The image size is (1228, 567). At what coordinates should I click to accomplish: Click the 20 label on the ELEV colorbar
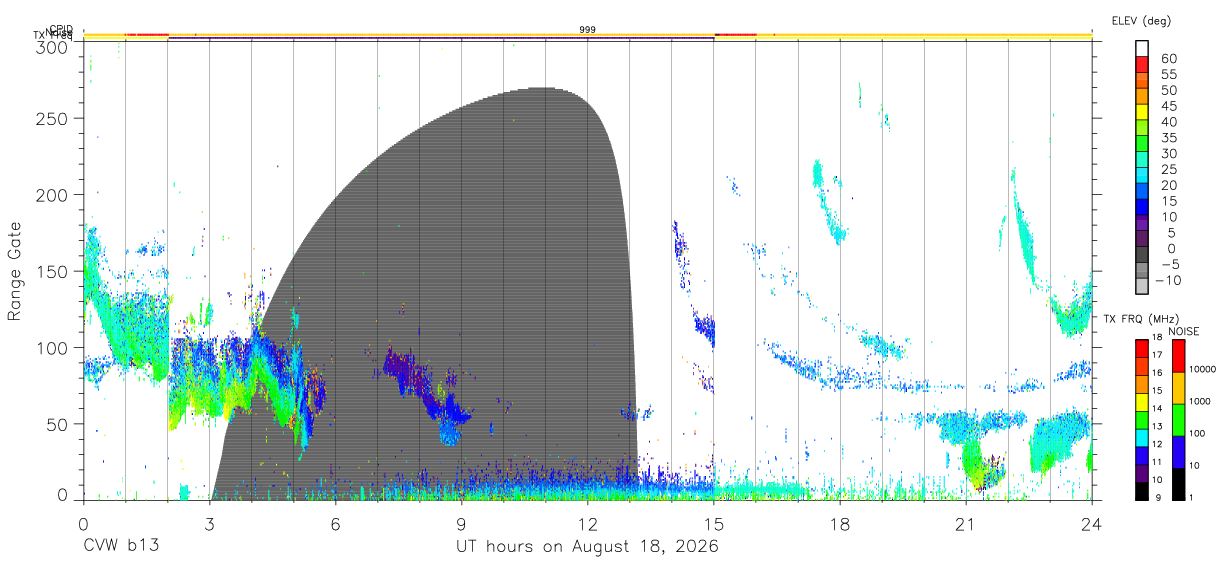click(1169, 185)
